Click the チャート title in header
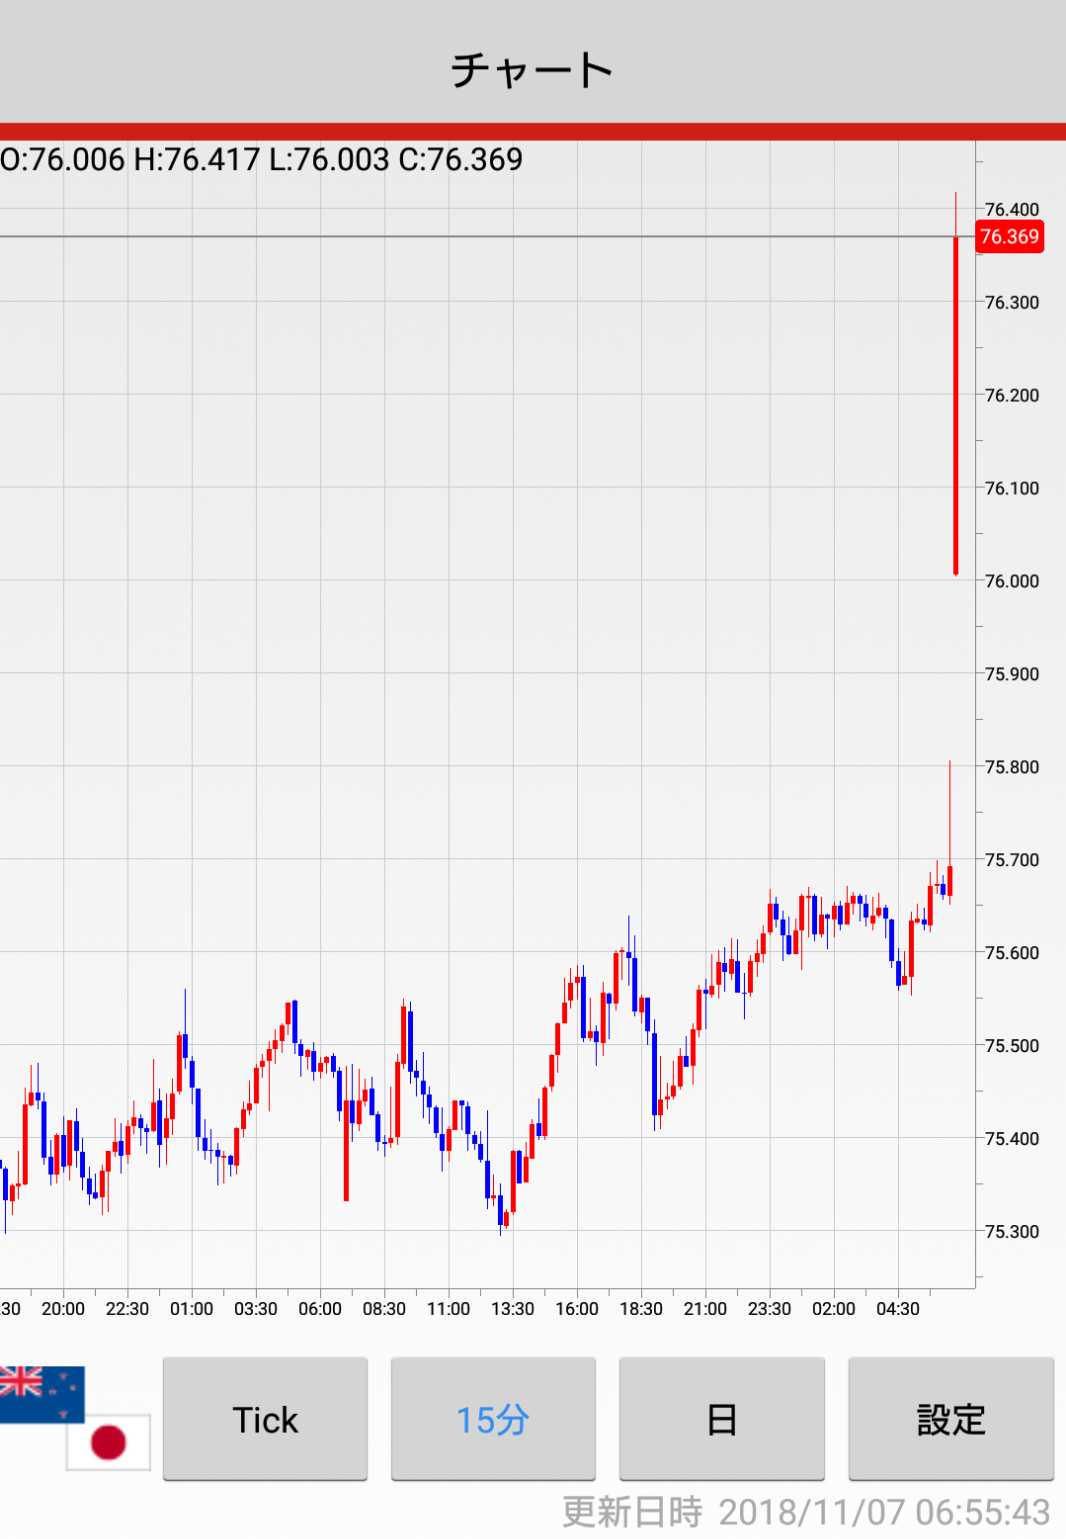The height and width of the screenshot is (1539, 1066). (x=532, y=70)
